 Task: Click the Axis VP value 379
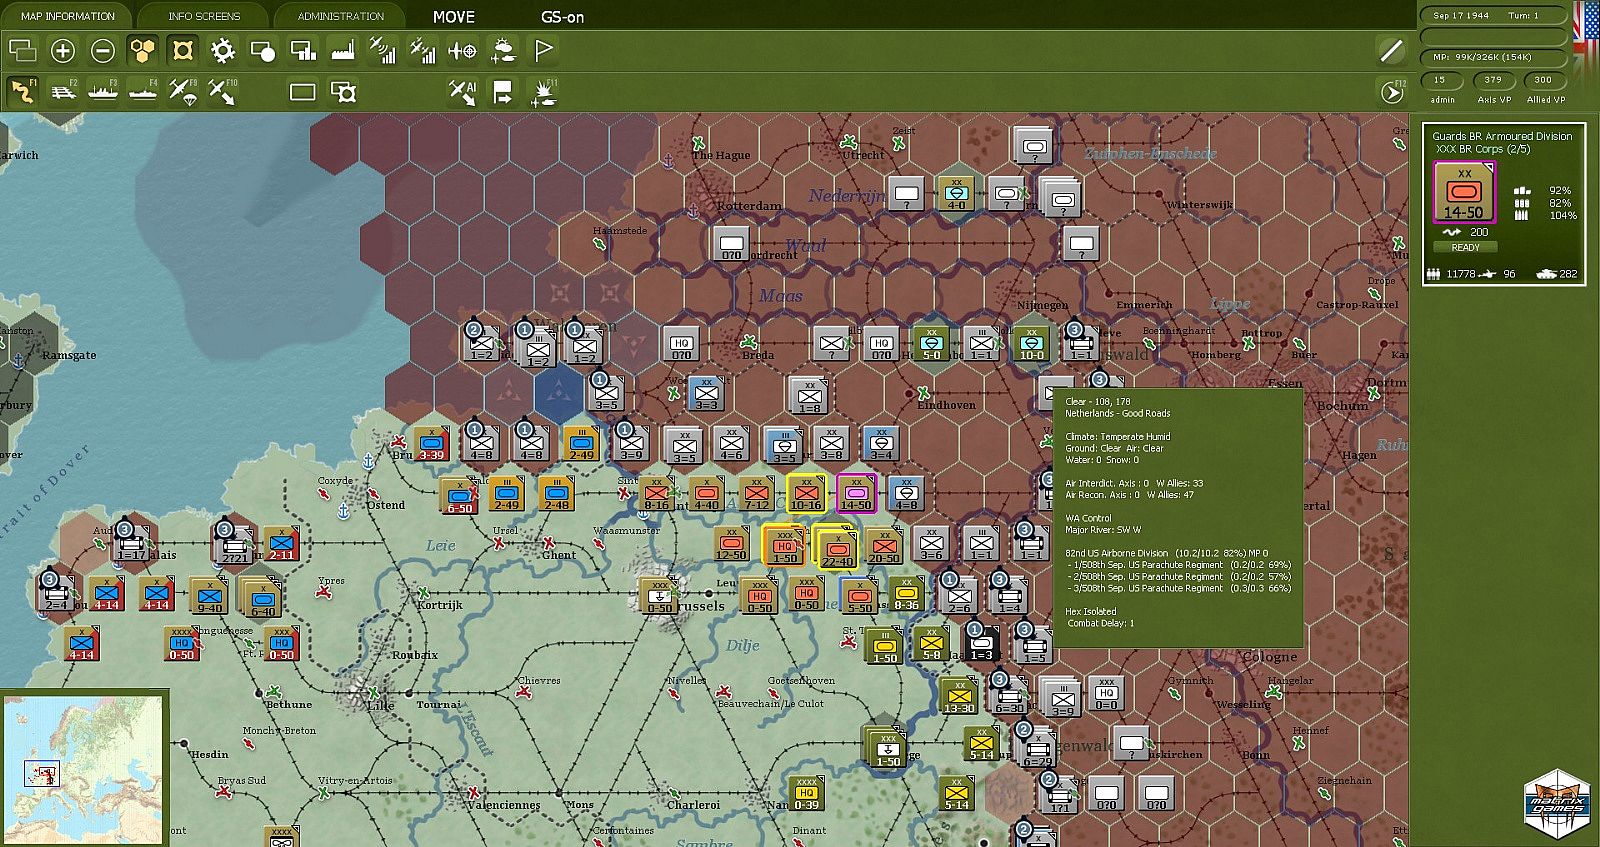tap(1493, 80)
